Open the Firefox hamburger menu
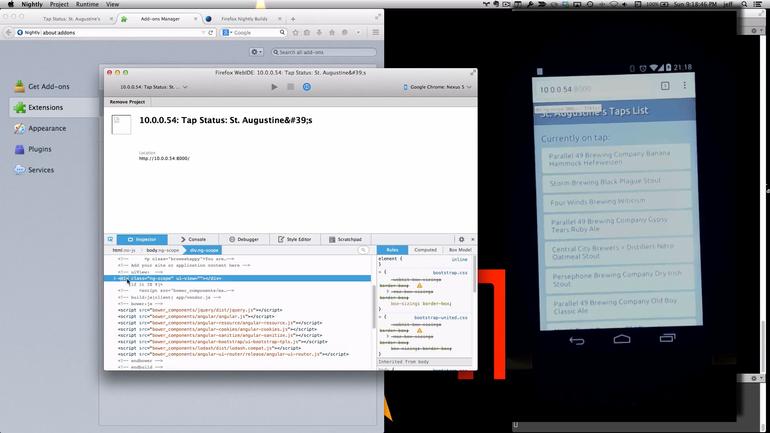The height and width of the screenshot is (433, 770). click(376, 32)
